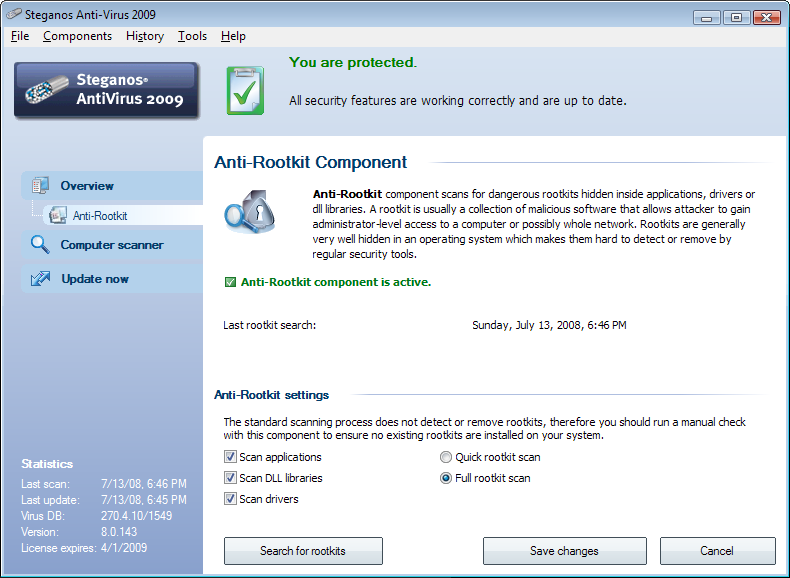Maximize the Steganos Anti-Virus window
Screen dimensions: 790x578
click(736, 18)
